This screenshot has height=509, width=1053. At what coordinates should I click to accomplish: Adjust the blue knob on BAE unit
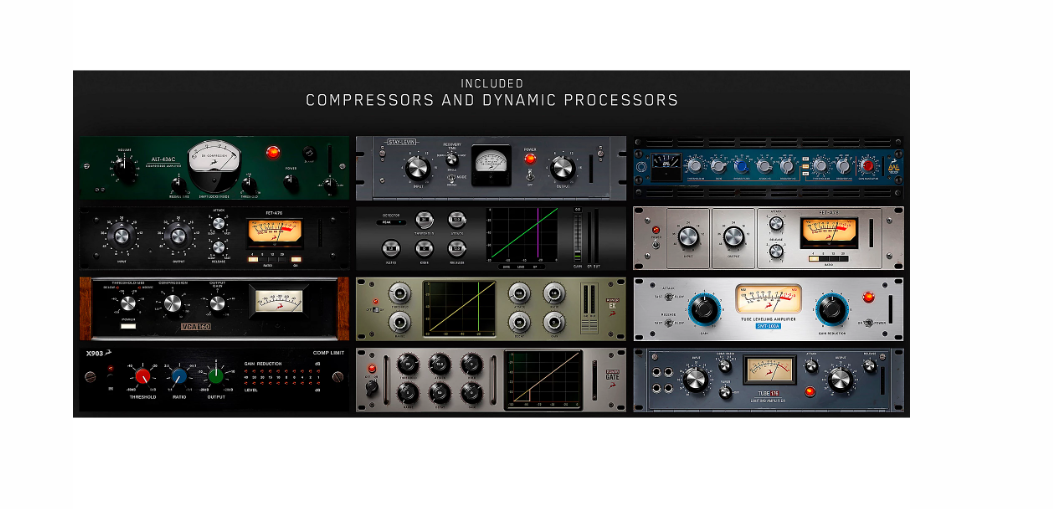tap(741, 167)
